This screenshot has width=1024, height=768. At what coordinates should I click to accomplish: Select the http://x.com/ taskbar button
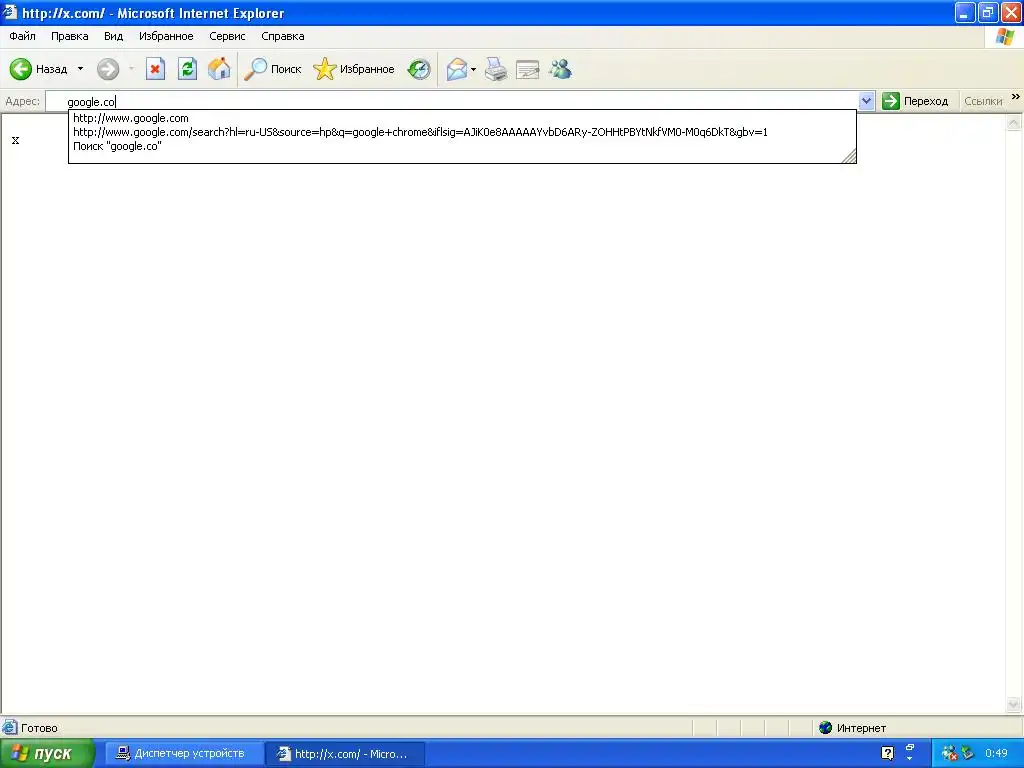point(345,754)
